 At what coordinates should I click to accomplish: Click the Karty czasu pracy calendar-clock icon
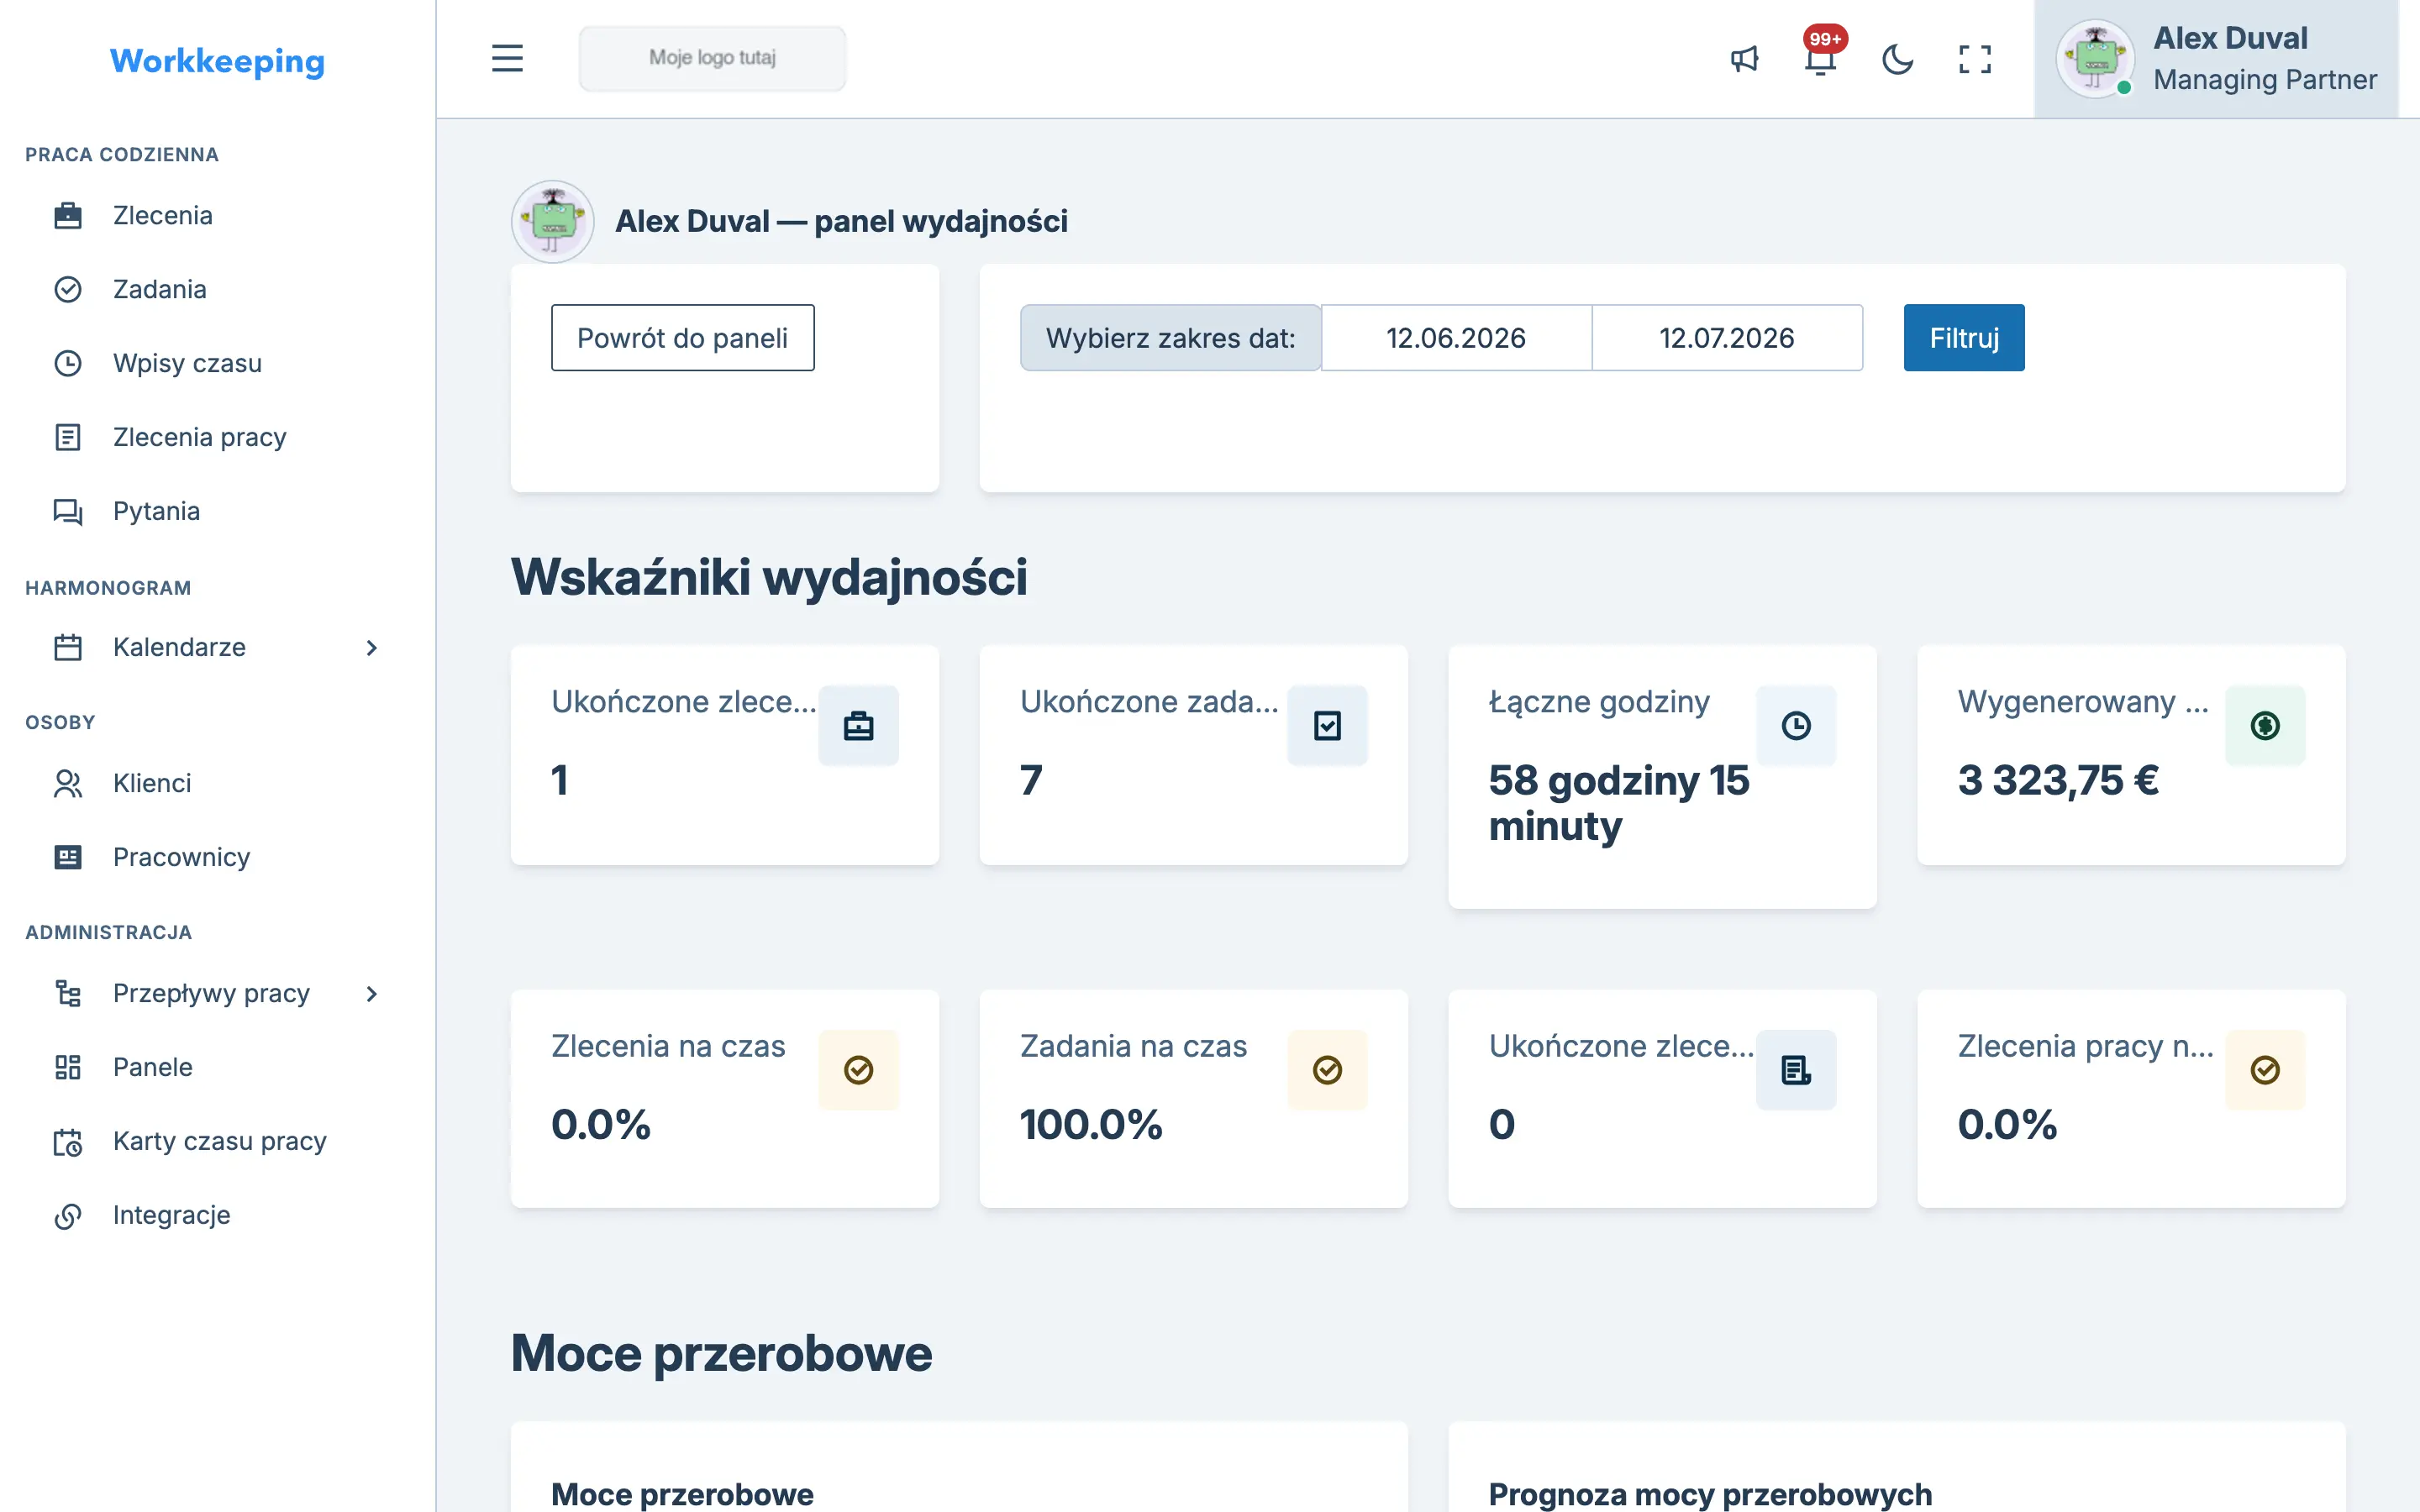pyautogui.click(x=67, y=1141)
